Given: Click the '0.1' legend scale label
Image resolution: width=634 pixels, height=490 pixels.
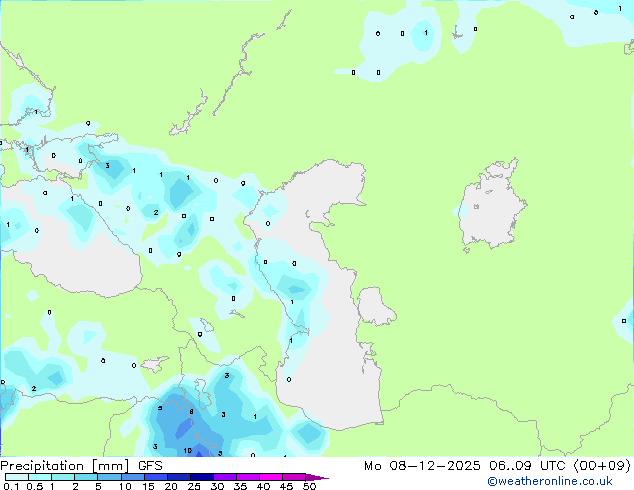Looking at the screenshot, I should 11,486.
